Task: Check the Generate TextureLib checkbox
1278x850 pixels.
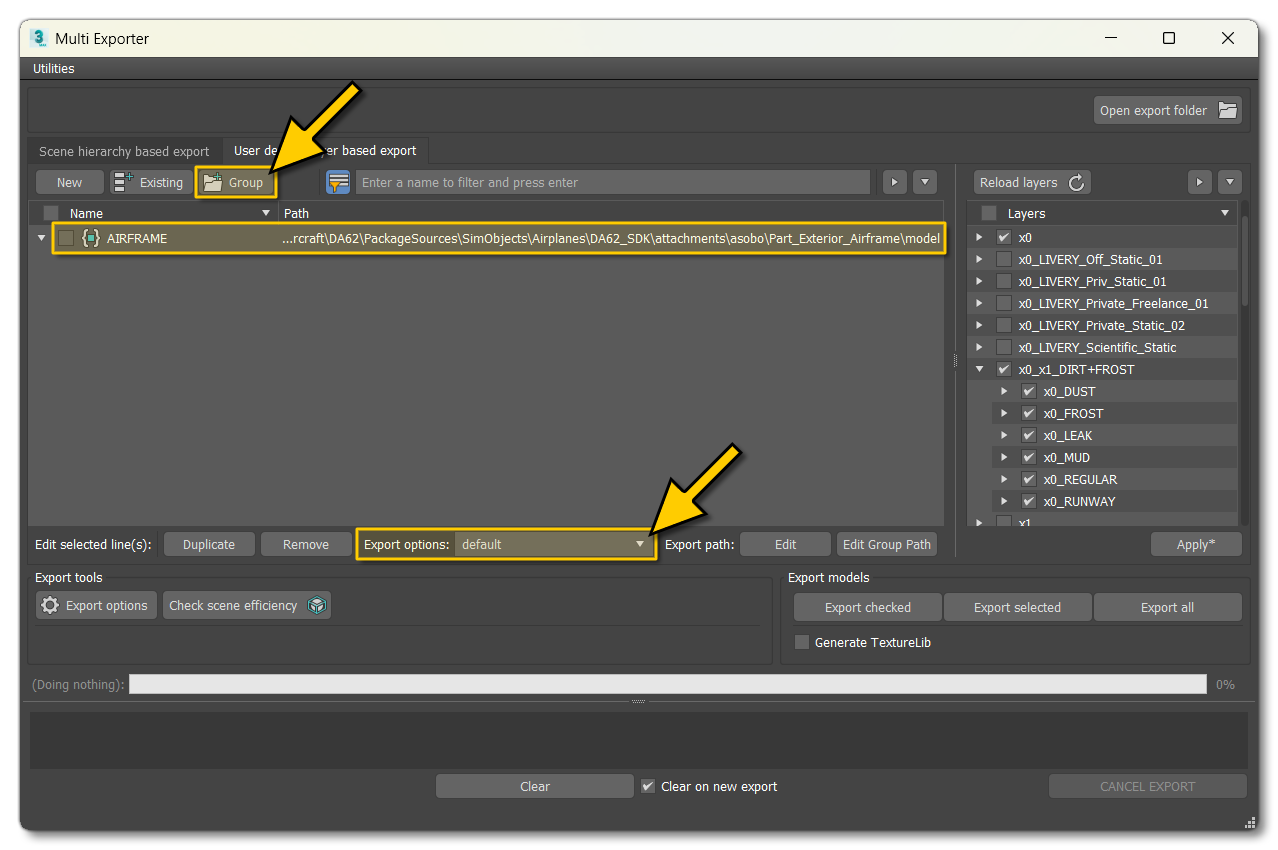Action: pos(801,642)
